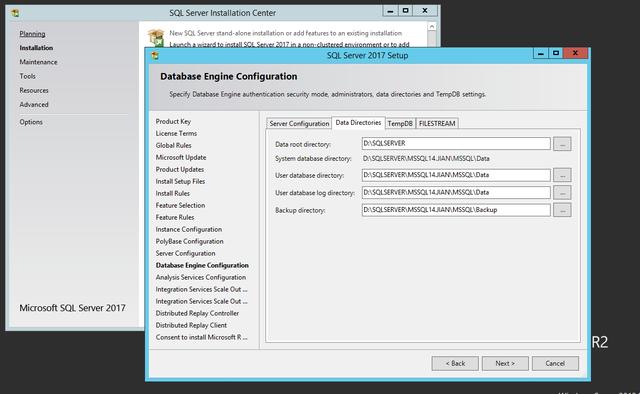Click the Back button
Image resolution: width=640 pixels, height=394 pixels.
click(455, 363)
